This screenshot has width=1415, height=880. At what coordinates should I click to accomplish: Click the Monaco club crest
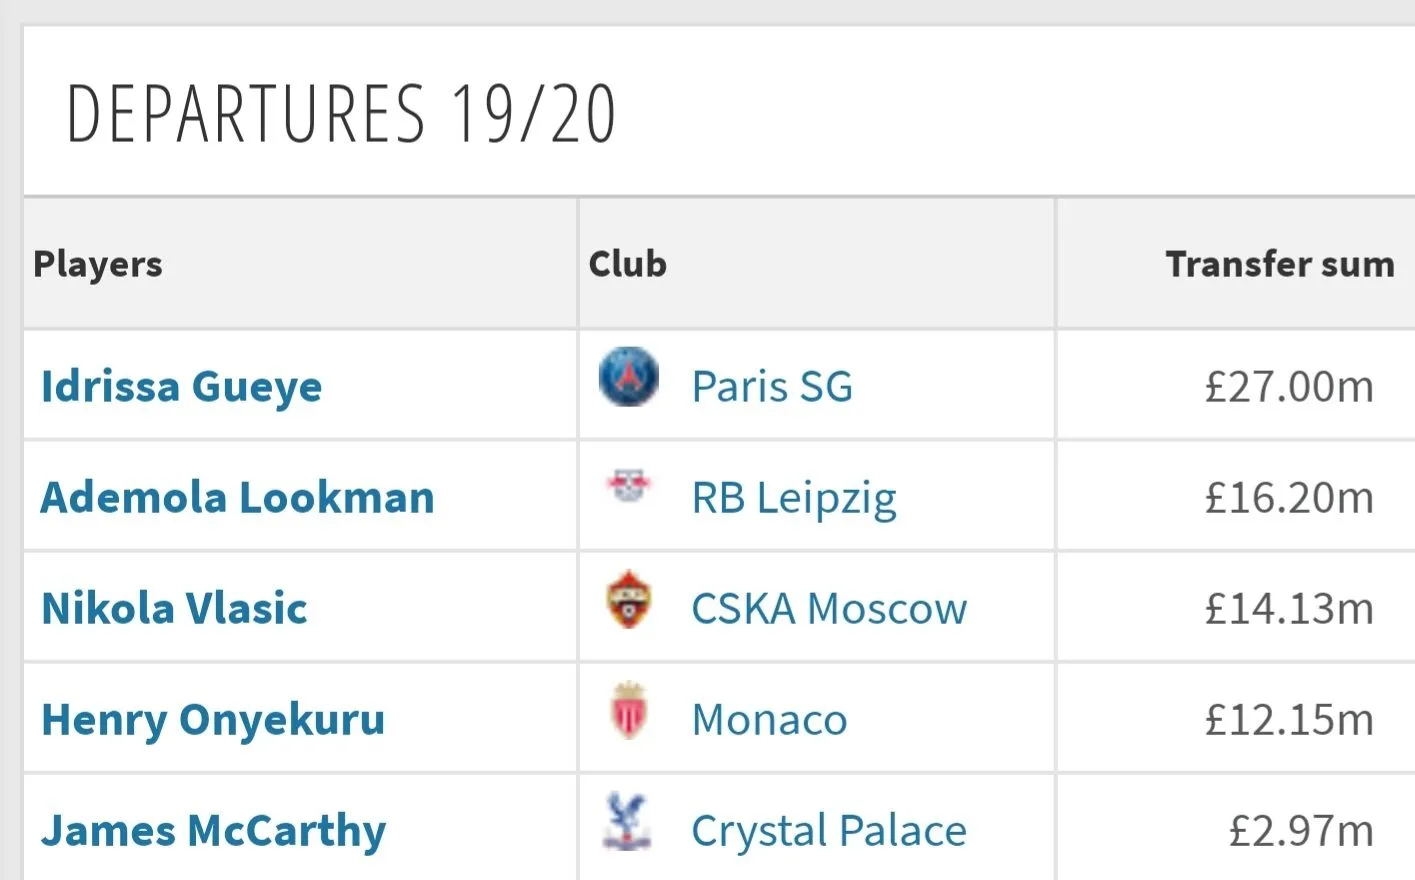(628, 710)
